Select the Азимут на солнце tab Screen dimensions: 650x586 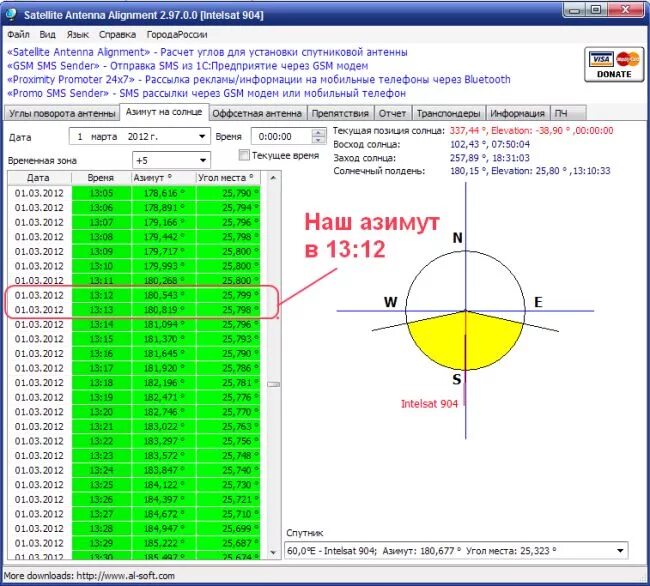click(164, 112)
